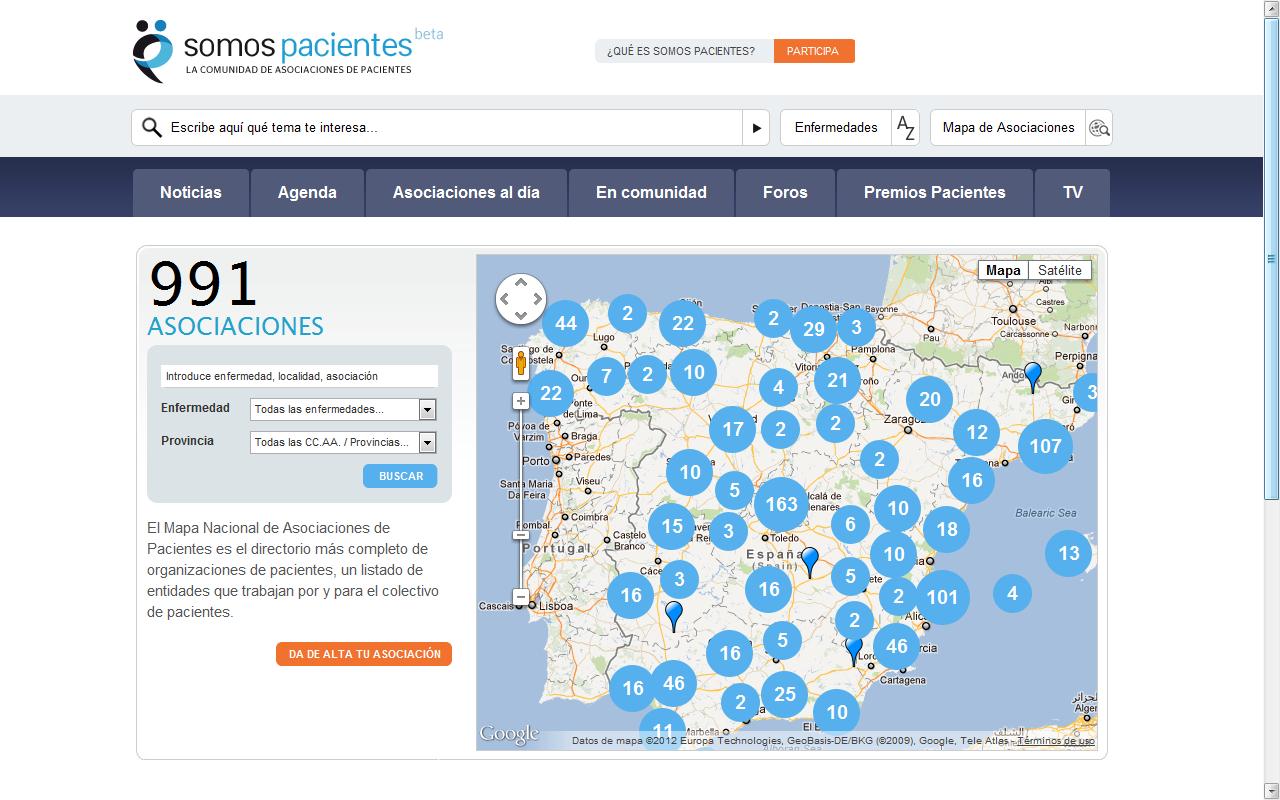Focus the enfermedad, localidad, asociación field

tap(299, 376)
